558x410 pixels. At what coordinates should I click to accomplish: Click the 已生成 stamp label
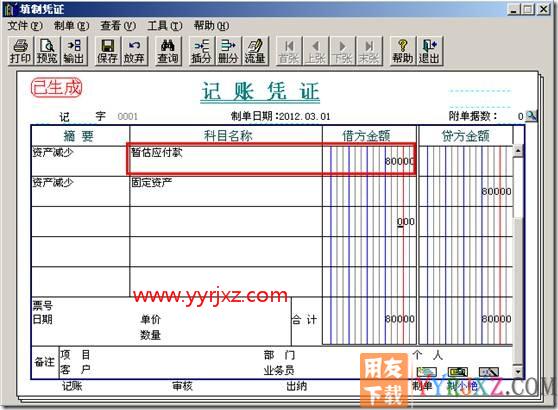pos(57,87)
